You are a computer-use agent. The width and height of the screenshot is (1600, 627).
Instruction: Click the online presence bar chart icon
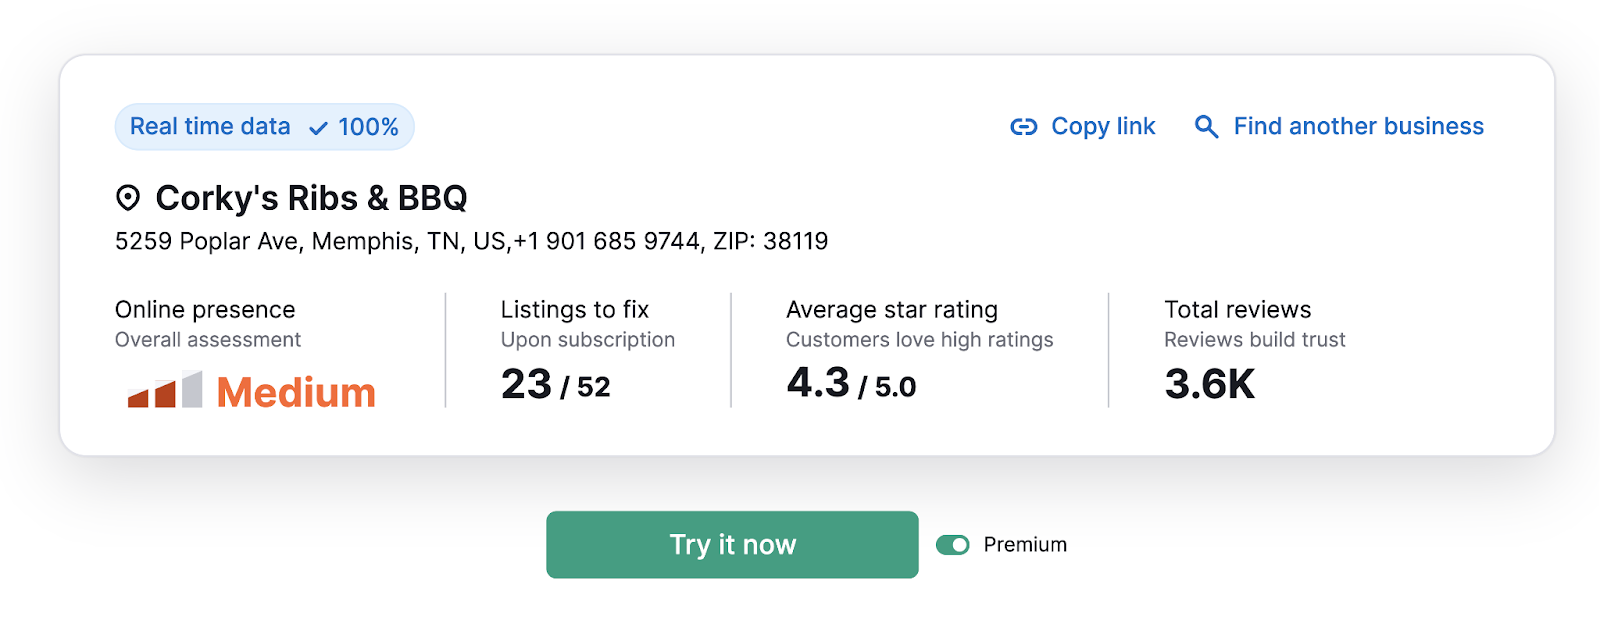click(x=165, y=389)
